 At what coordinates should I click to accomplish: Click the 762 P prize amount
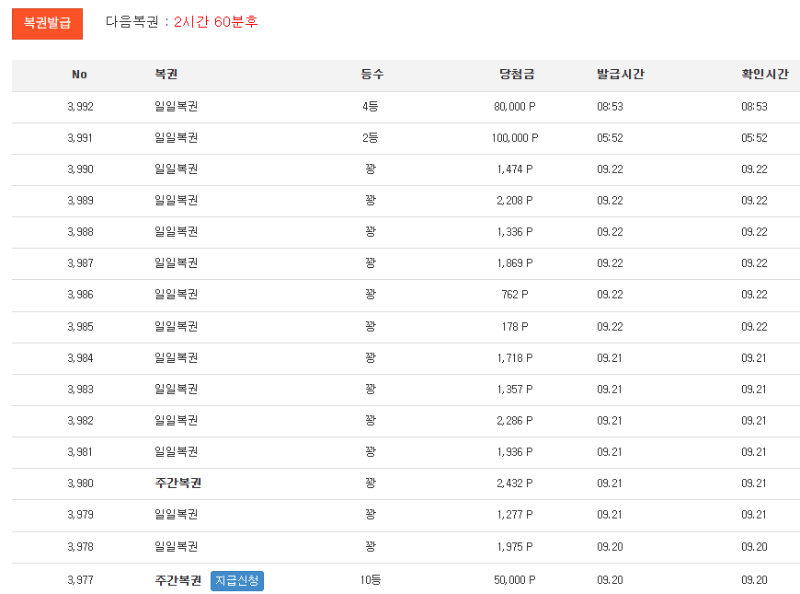pos(515,294)
